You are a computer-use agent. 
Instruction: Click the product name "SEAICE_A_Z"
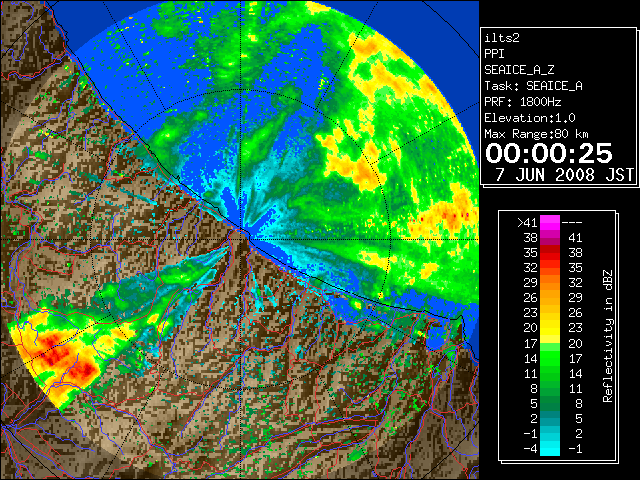coord(519,70)
